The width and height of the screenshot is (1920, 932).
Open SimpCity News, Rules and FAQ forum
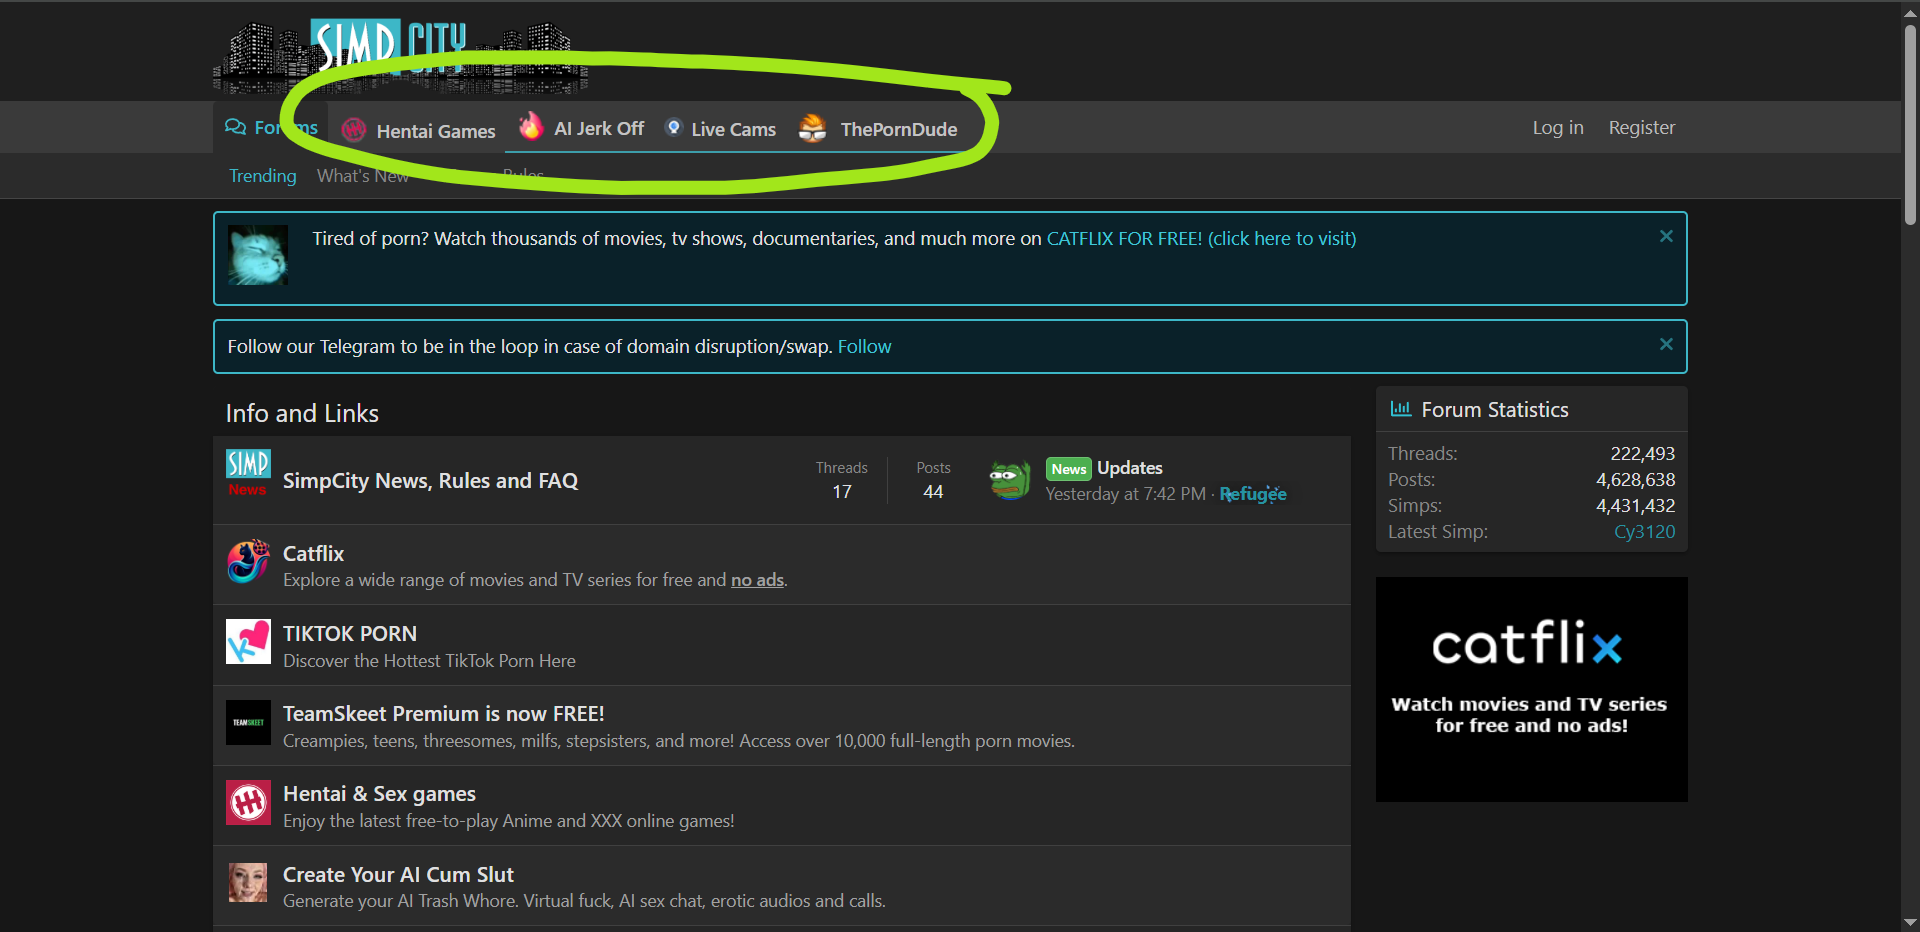(430, 480)
